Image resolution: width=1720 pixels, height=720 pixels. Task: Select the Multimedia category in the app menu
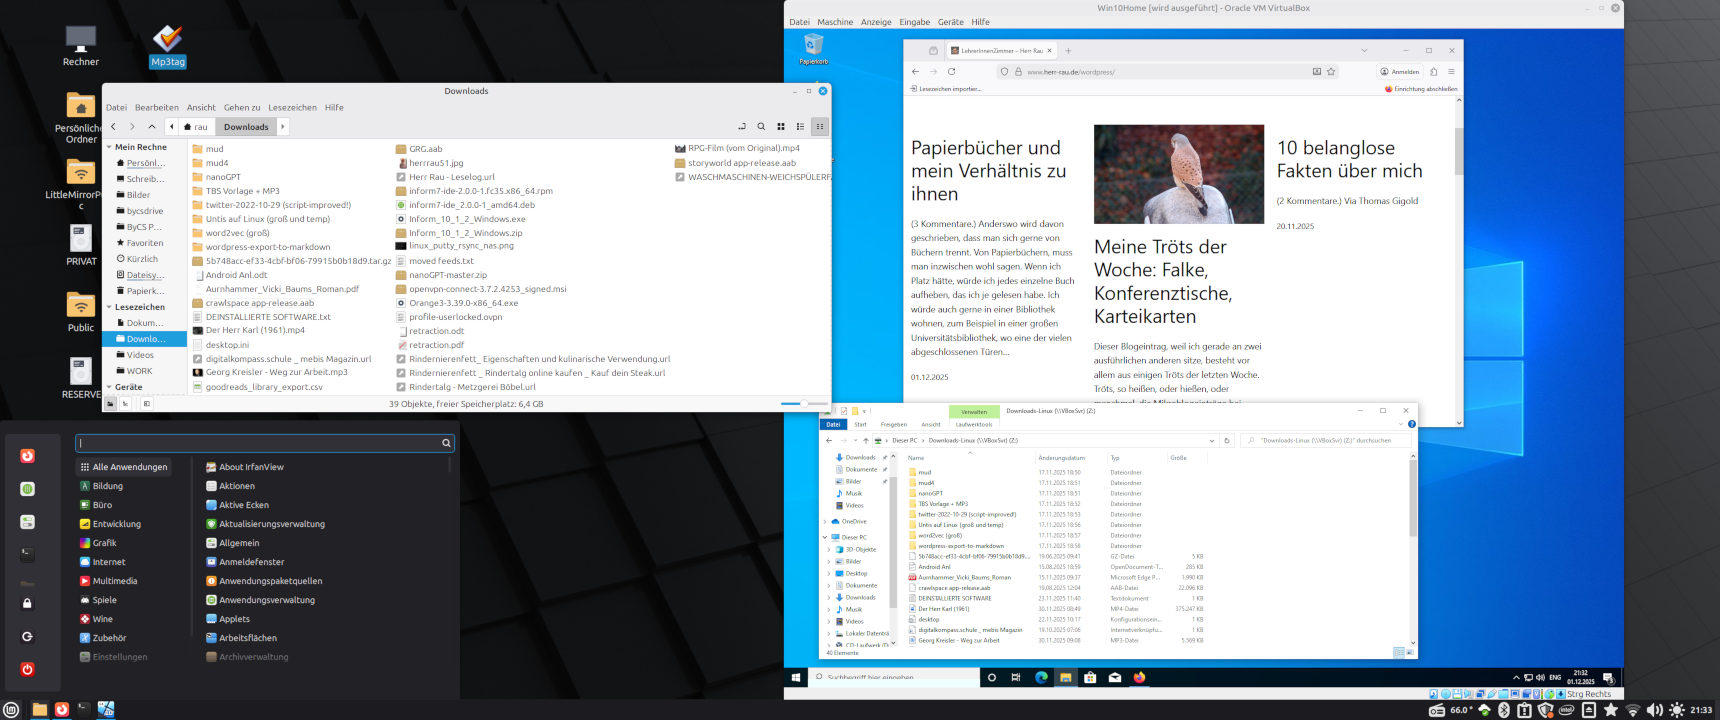[x=115, y=581]
